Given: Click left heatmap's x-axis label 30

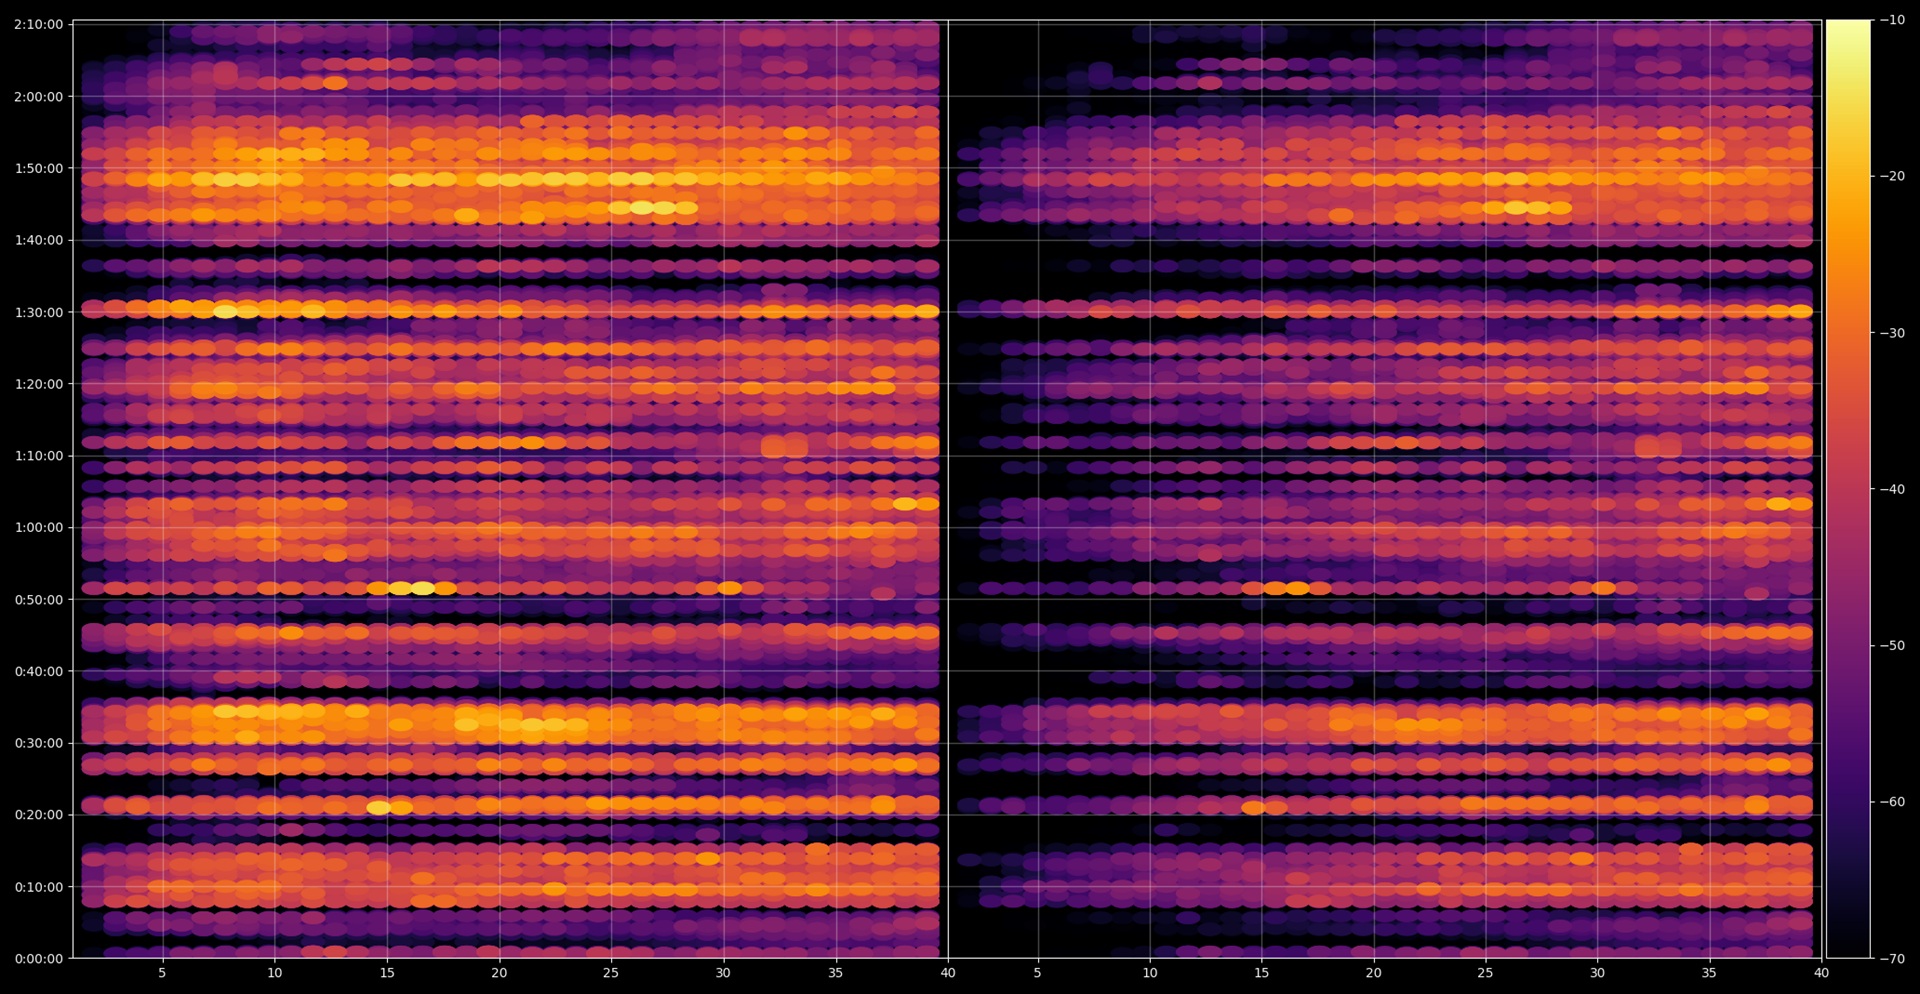Looking at the screenshot, I should coord(723,972).
